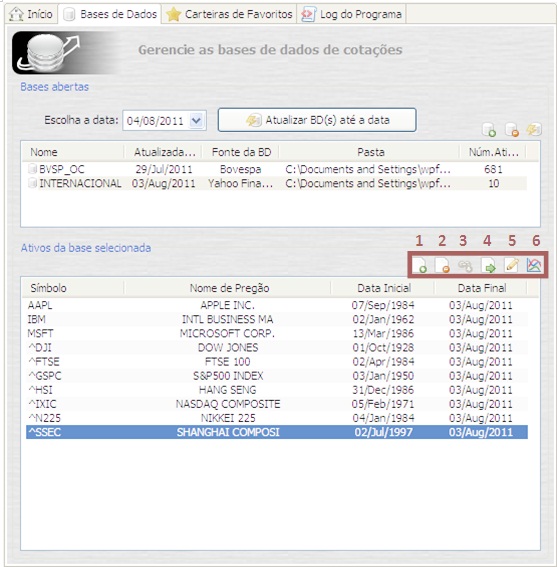
Task: Select the BVSP_OC database row
Action: pyautogui.click(x=276, y=169)
